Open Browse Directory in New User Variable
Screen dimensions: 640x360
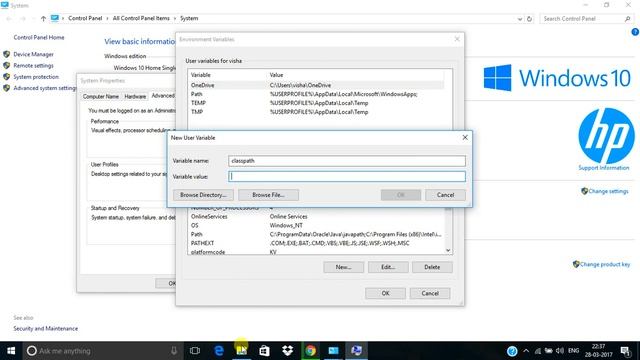point(203,195)
